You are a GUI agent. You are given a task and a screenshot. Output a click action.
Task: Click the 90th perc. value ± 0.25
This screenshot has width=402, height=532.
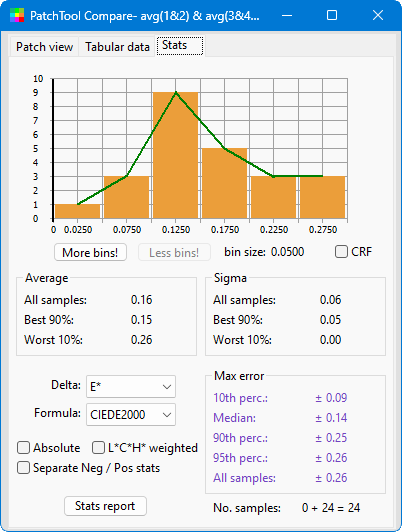click(331, 438)
